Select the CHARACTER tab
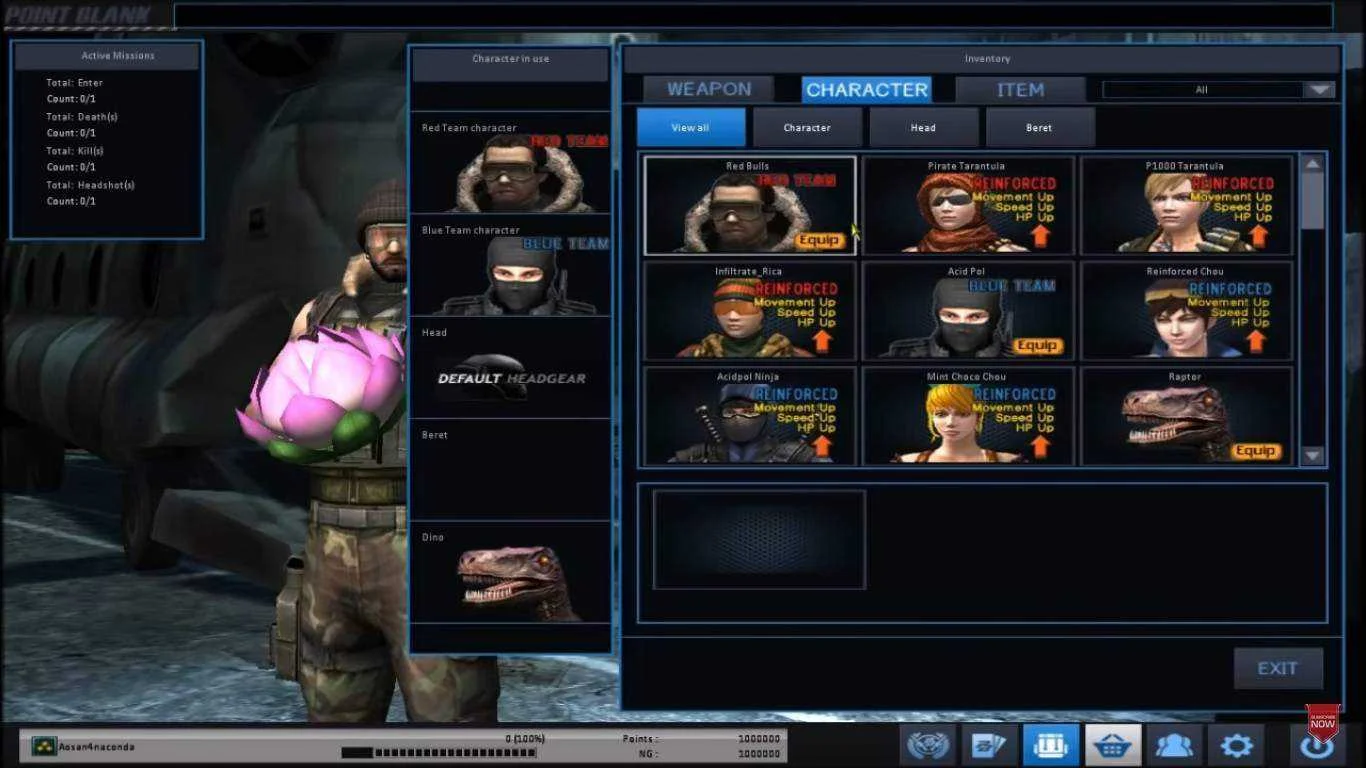This screenshot has width=1366, height=768. (x=867, y=89)
